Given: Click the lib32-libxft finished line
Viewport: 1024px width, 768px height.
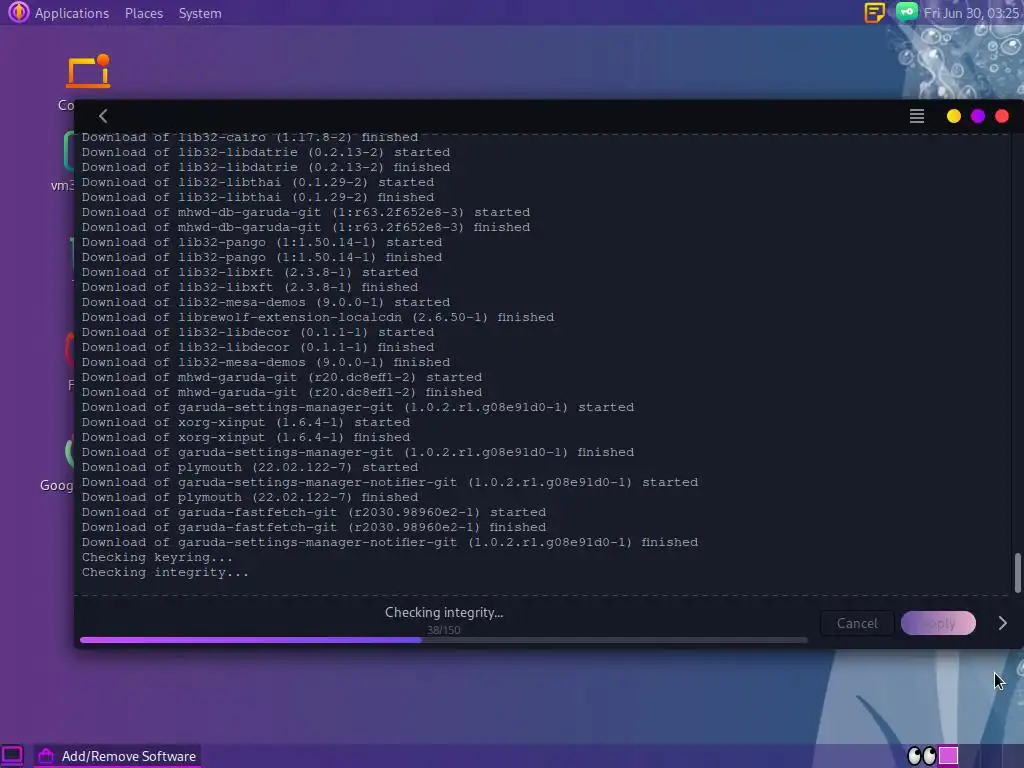Looking at the screenshot, I should [x=250, y=287].
